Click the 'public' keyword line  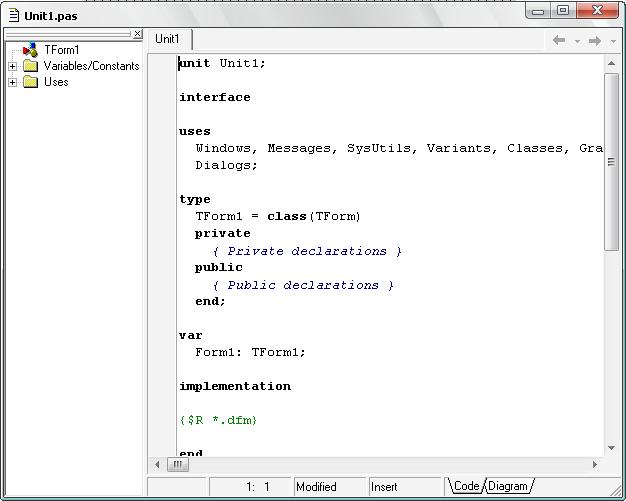pos(219,267)
